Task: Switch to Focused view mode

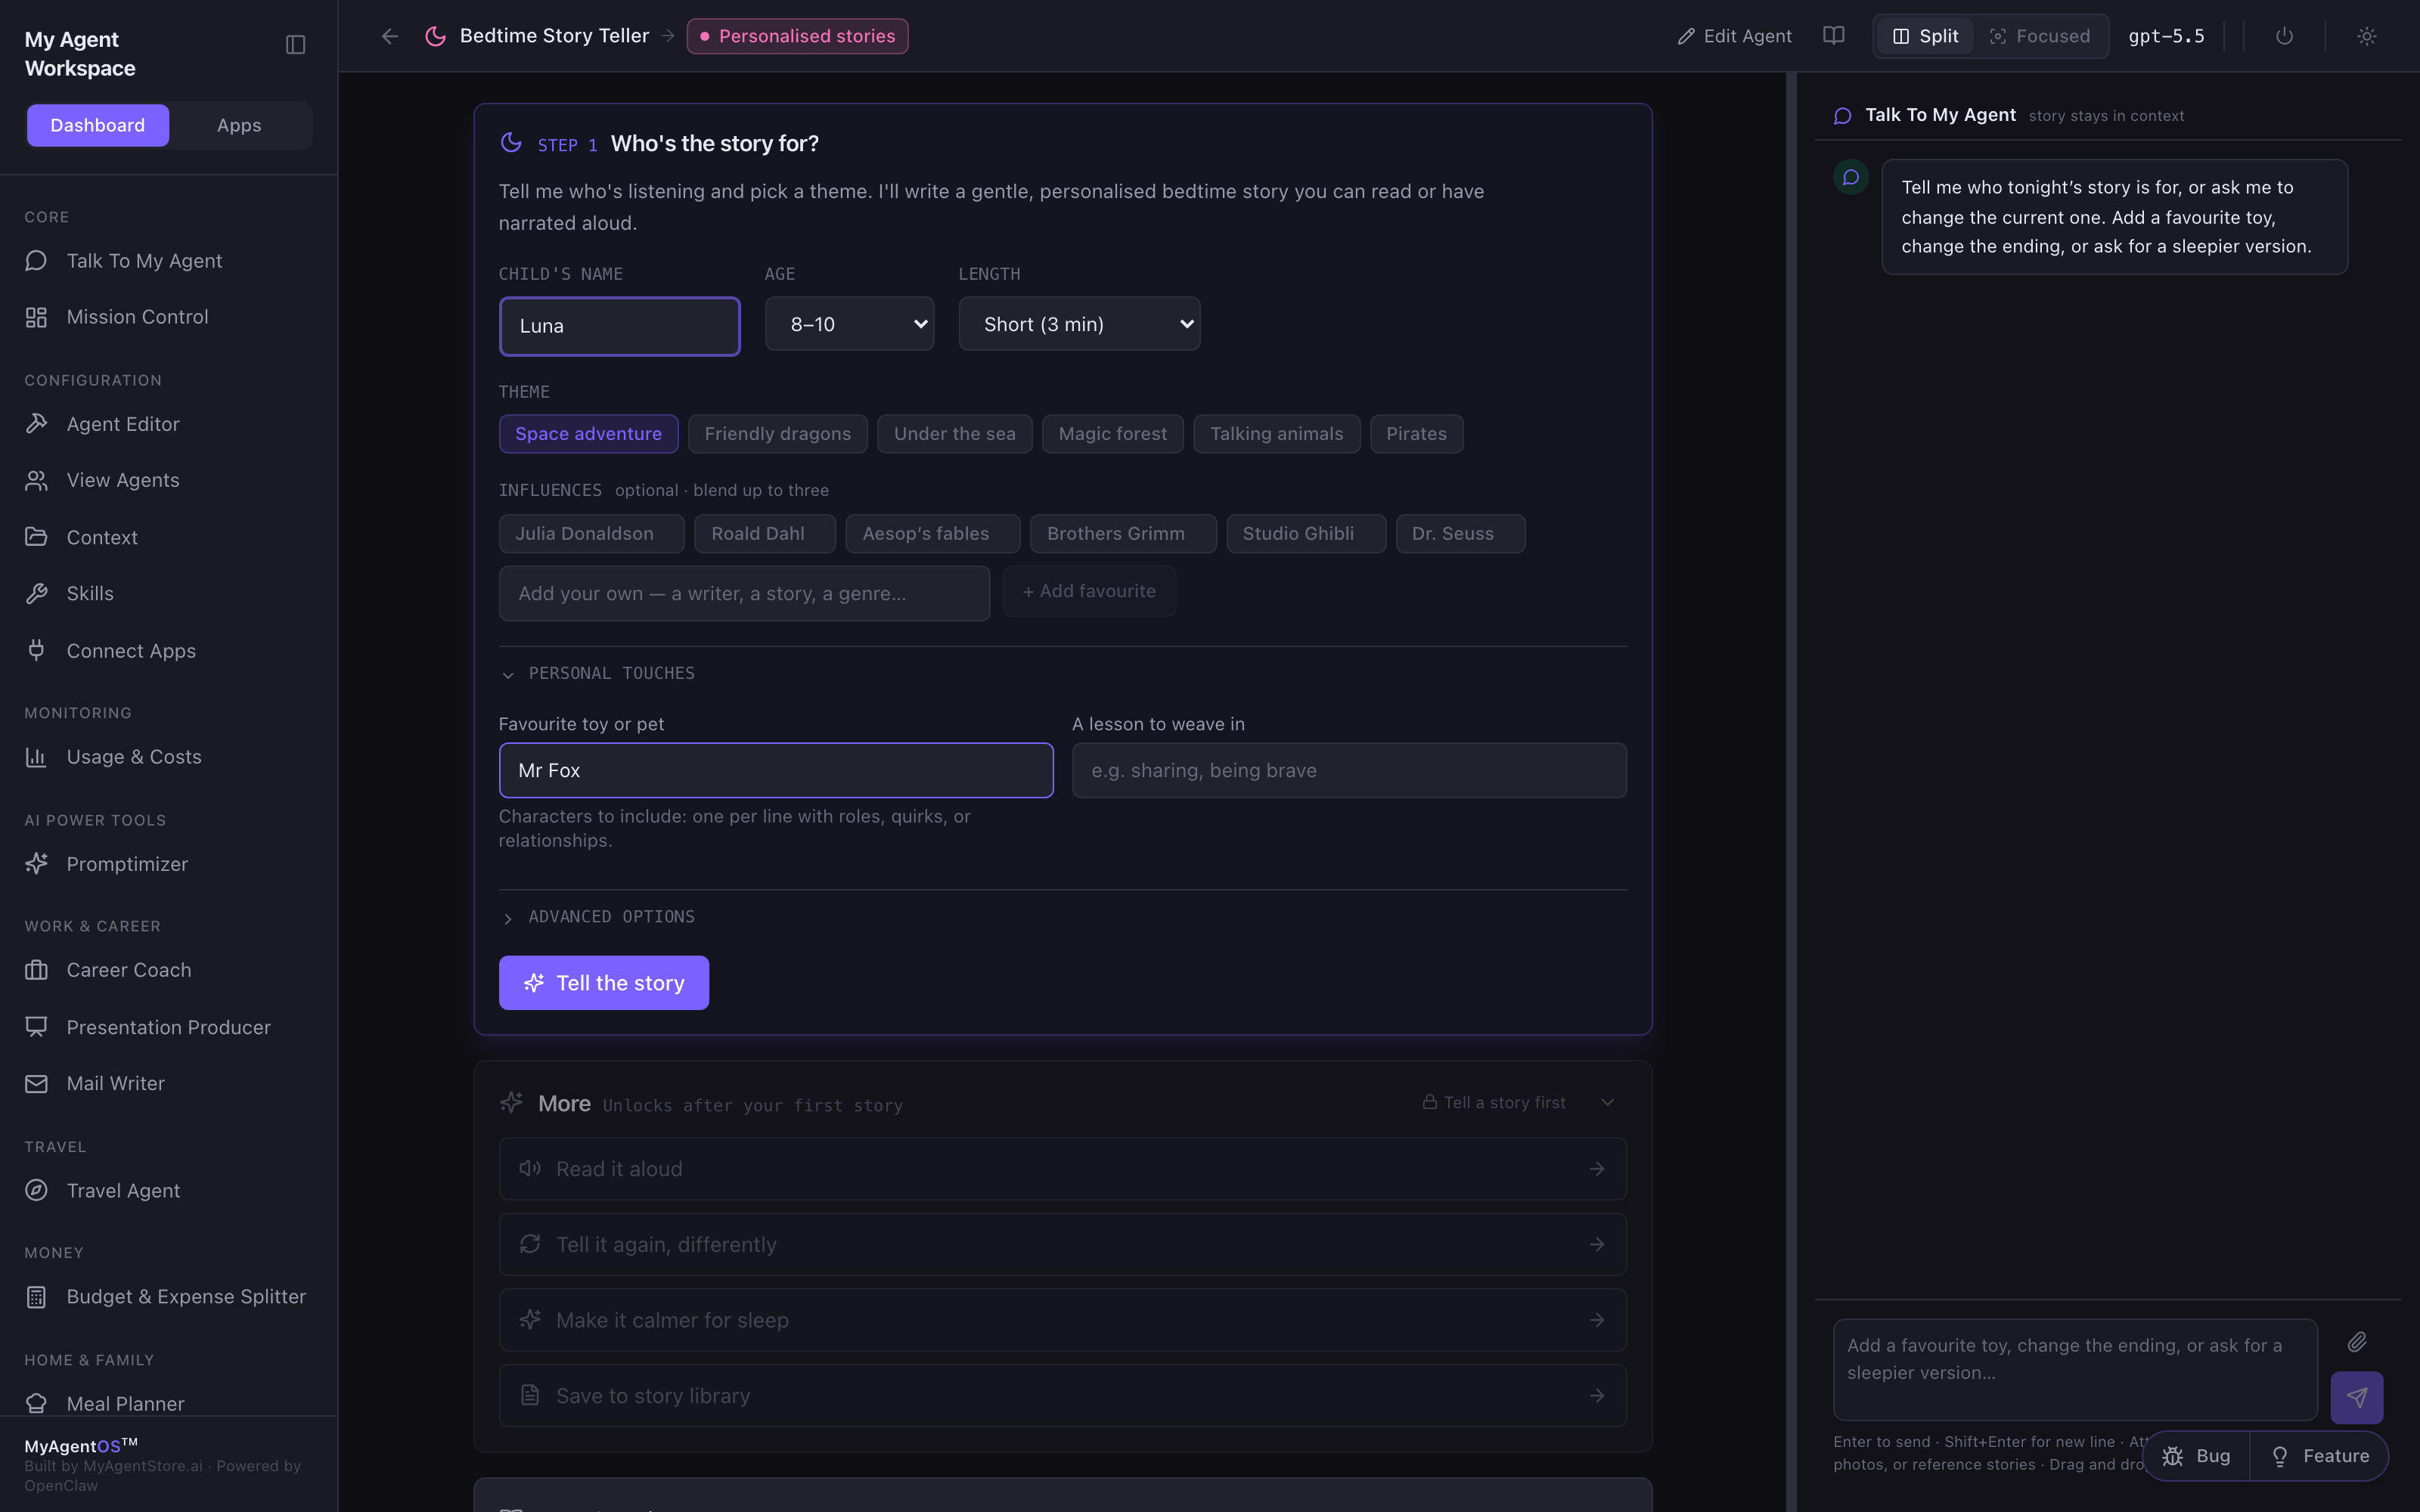Action: (x=2039, y=36)
